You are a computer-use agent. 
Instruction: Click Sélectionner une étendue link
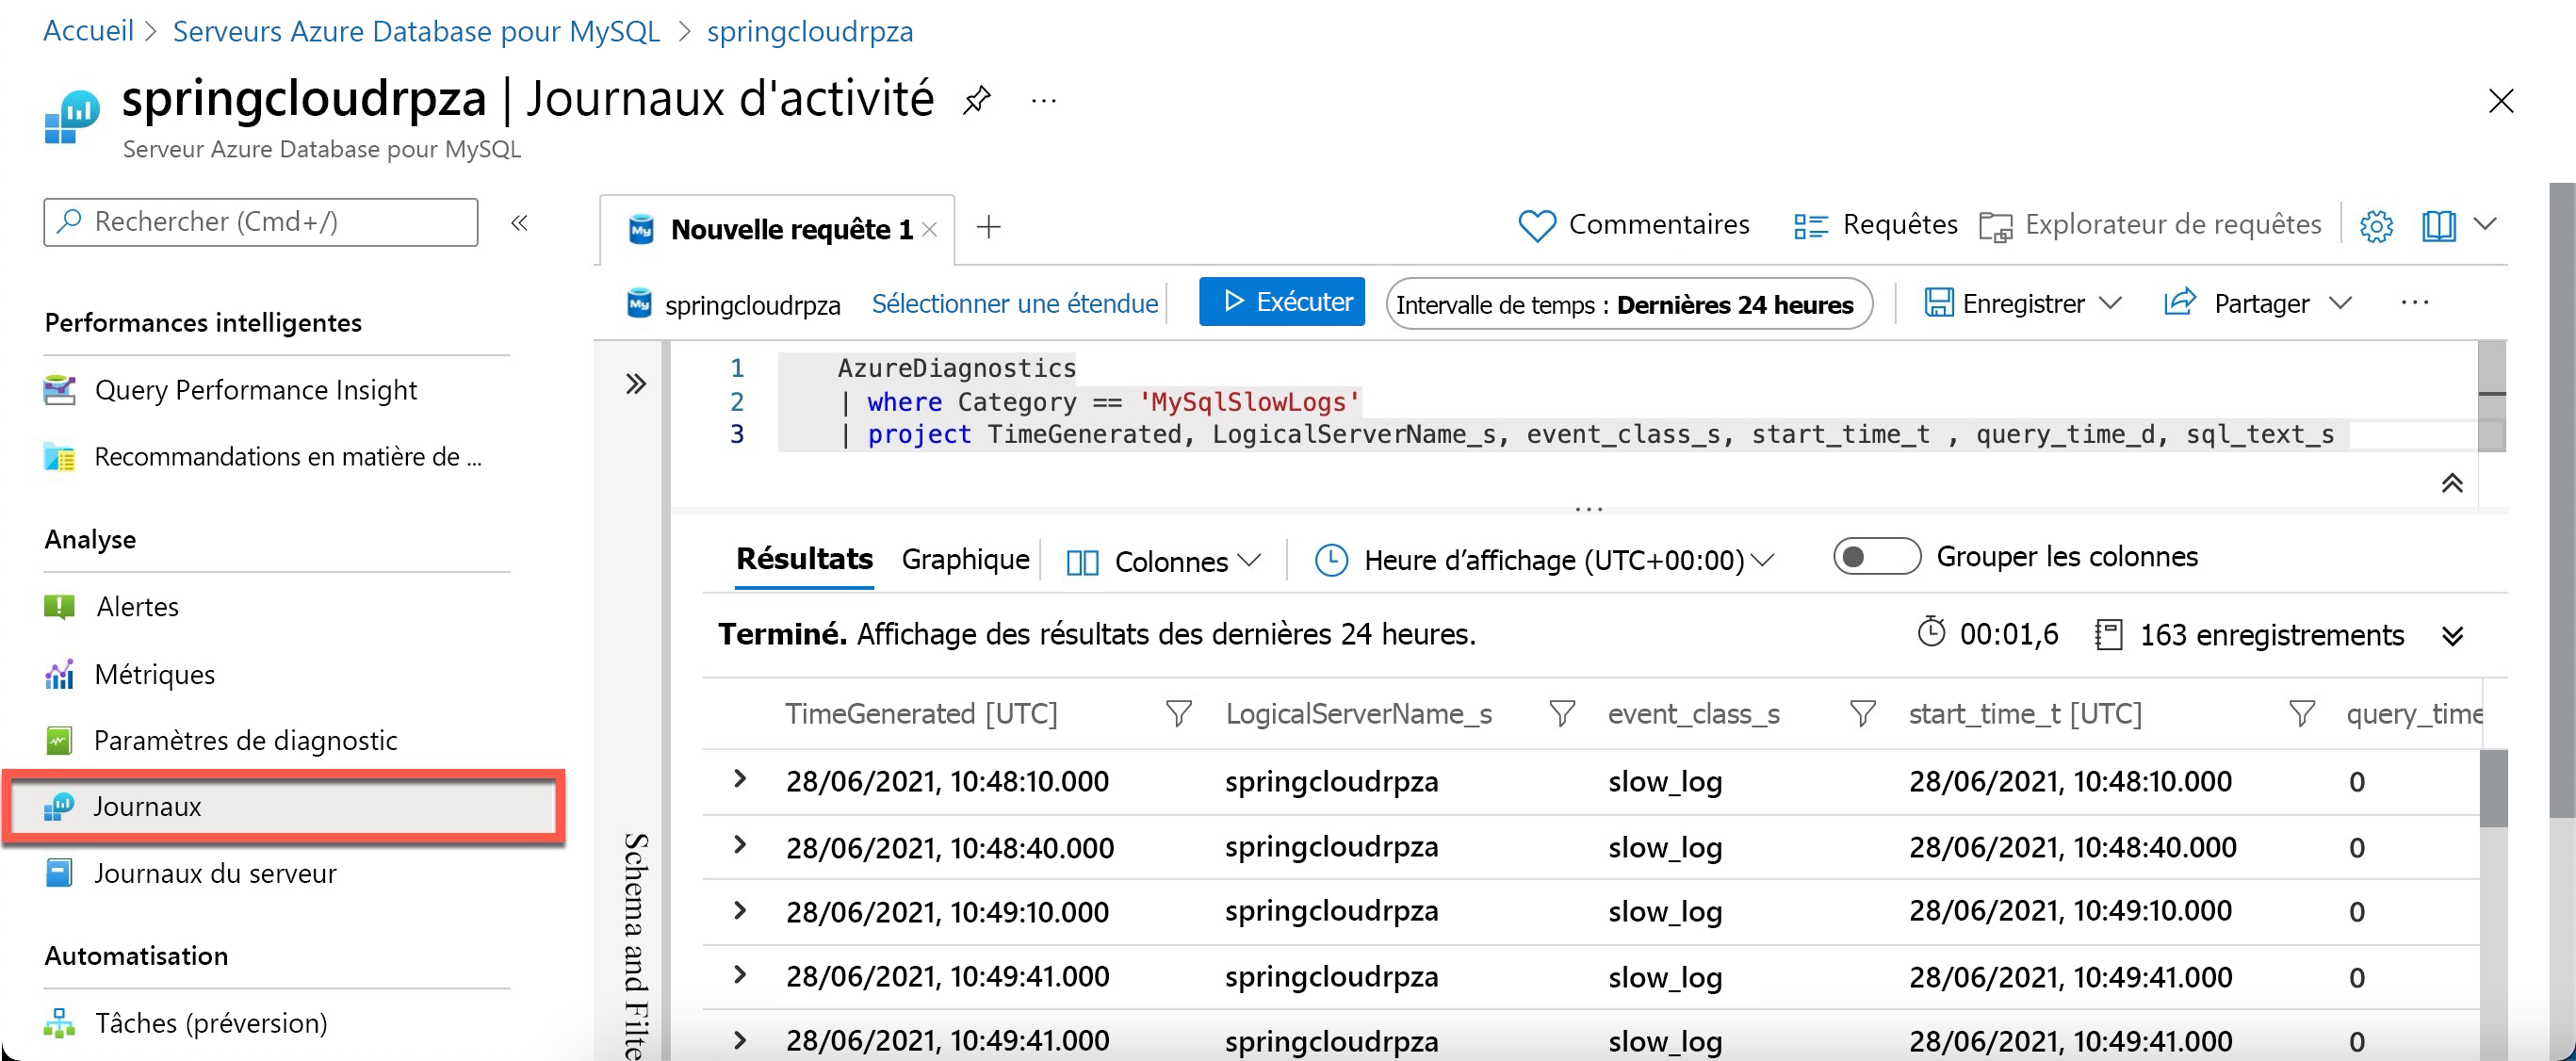click(1014, 304)
